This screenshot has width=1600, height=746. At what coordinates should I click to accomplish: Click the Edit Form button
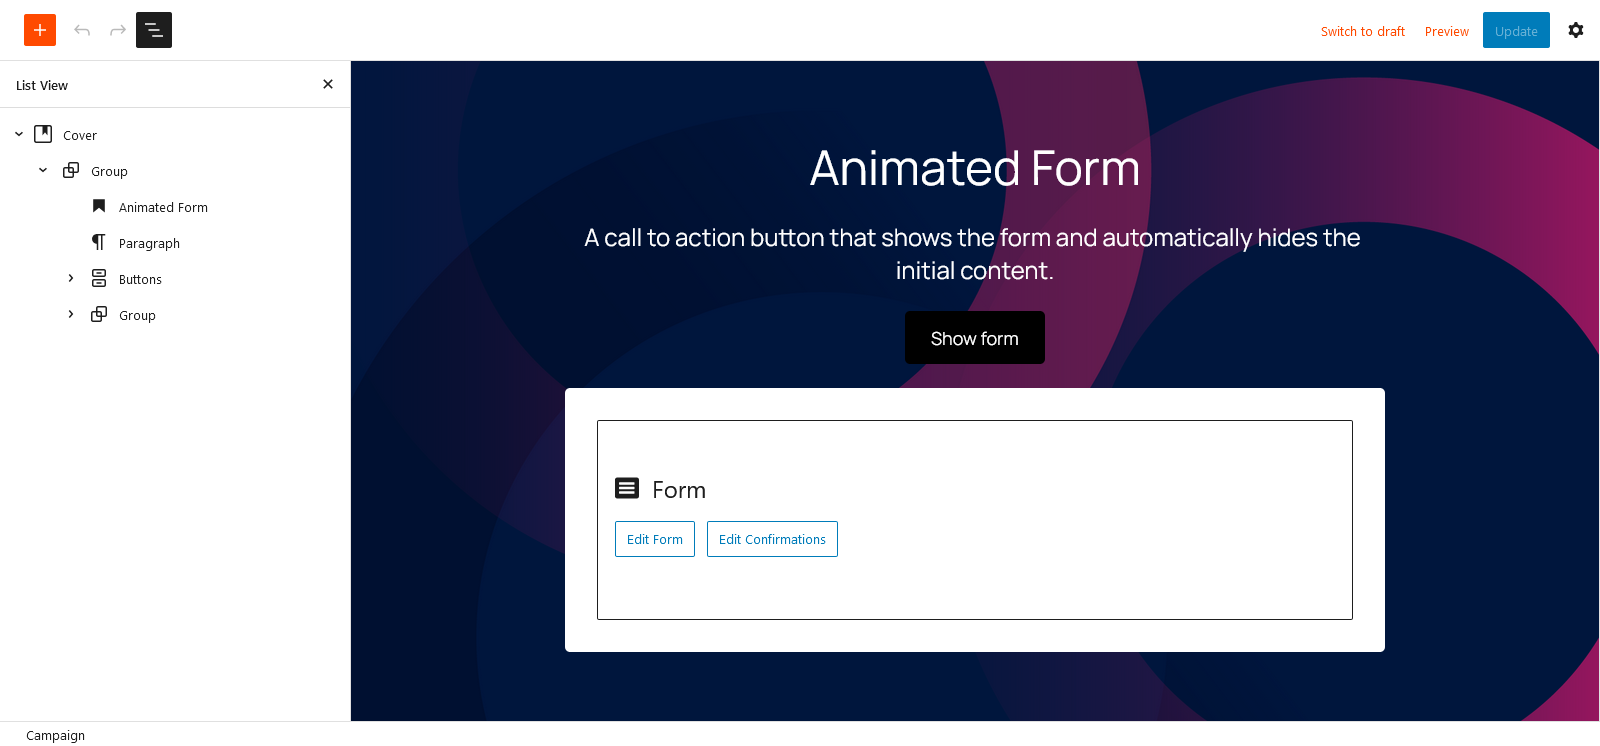(655, 539)
